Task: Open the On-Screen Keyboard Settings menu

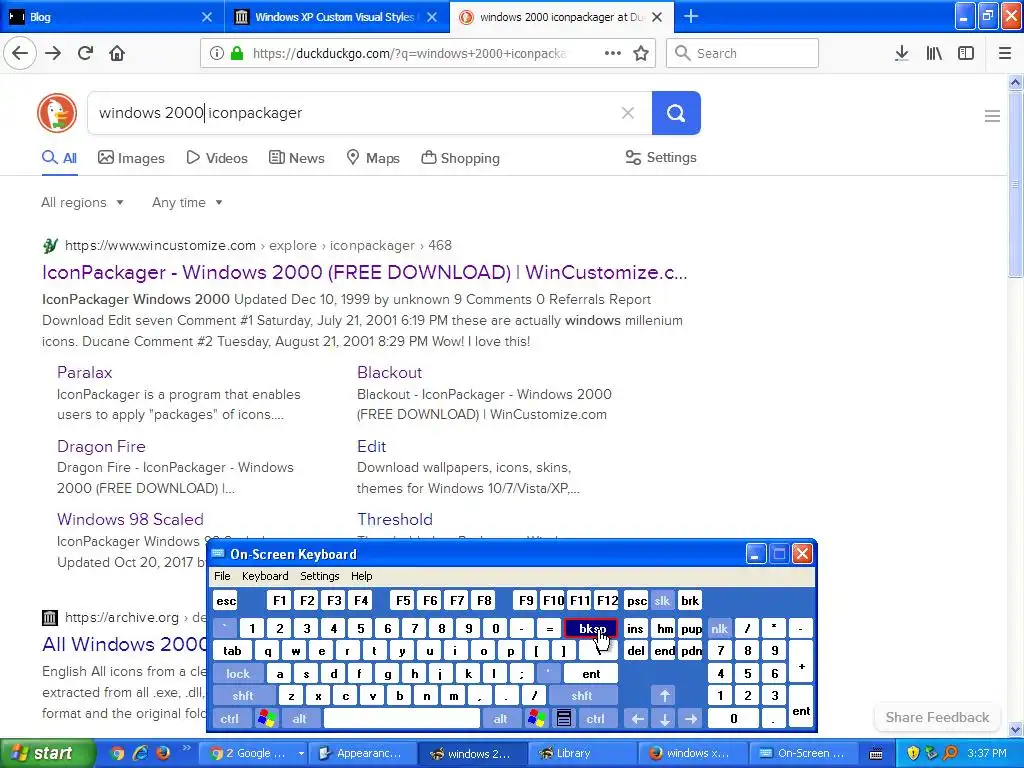Action: point(319,576)
